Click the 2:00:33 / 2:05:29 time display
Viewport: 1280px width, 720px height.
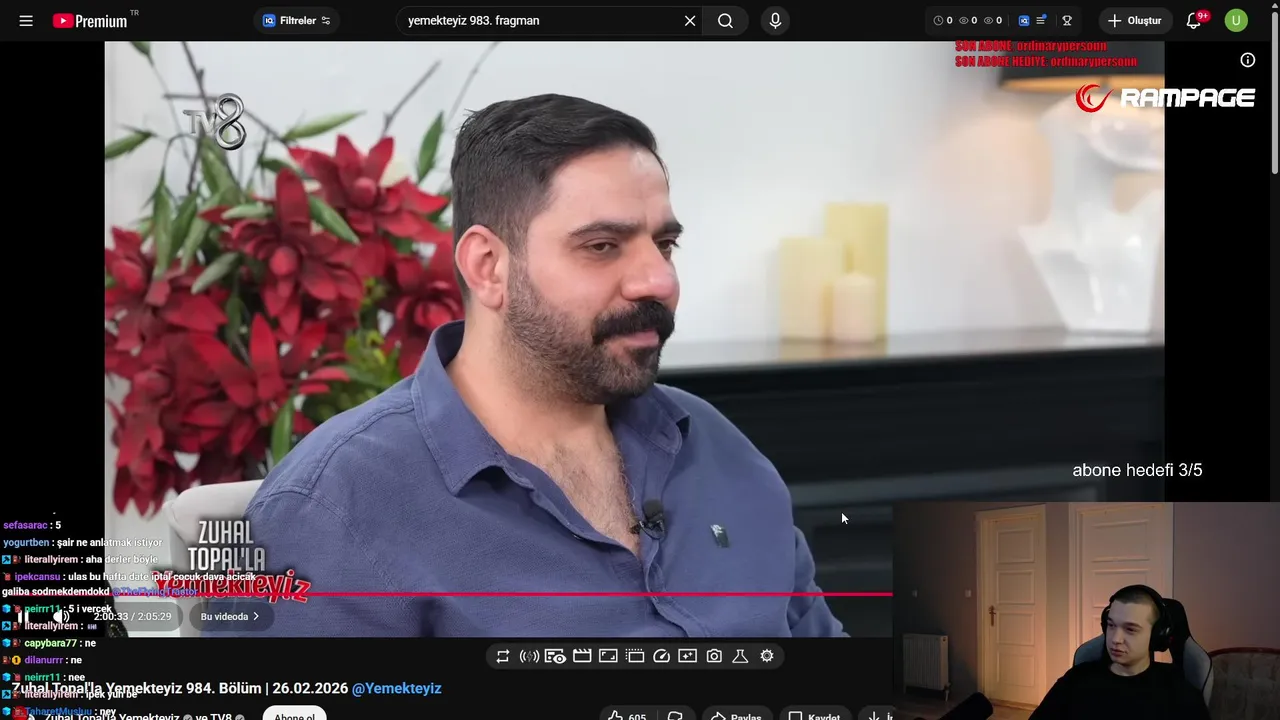[132, 616]
